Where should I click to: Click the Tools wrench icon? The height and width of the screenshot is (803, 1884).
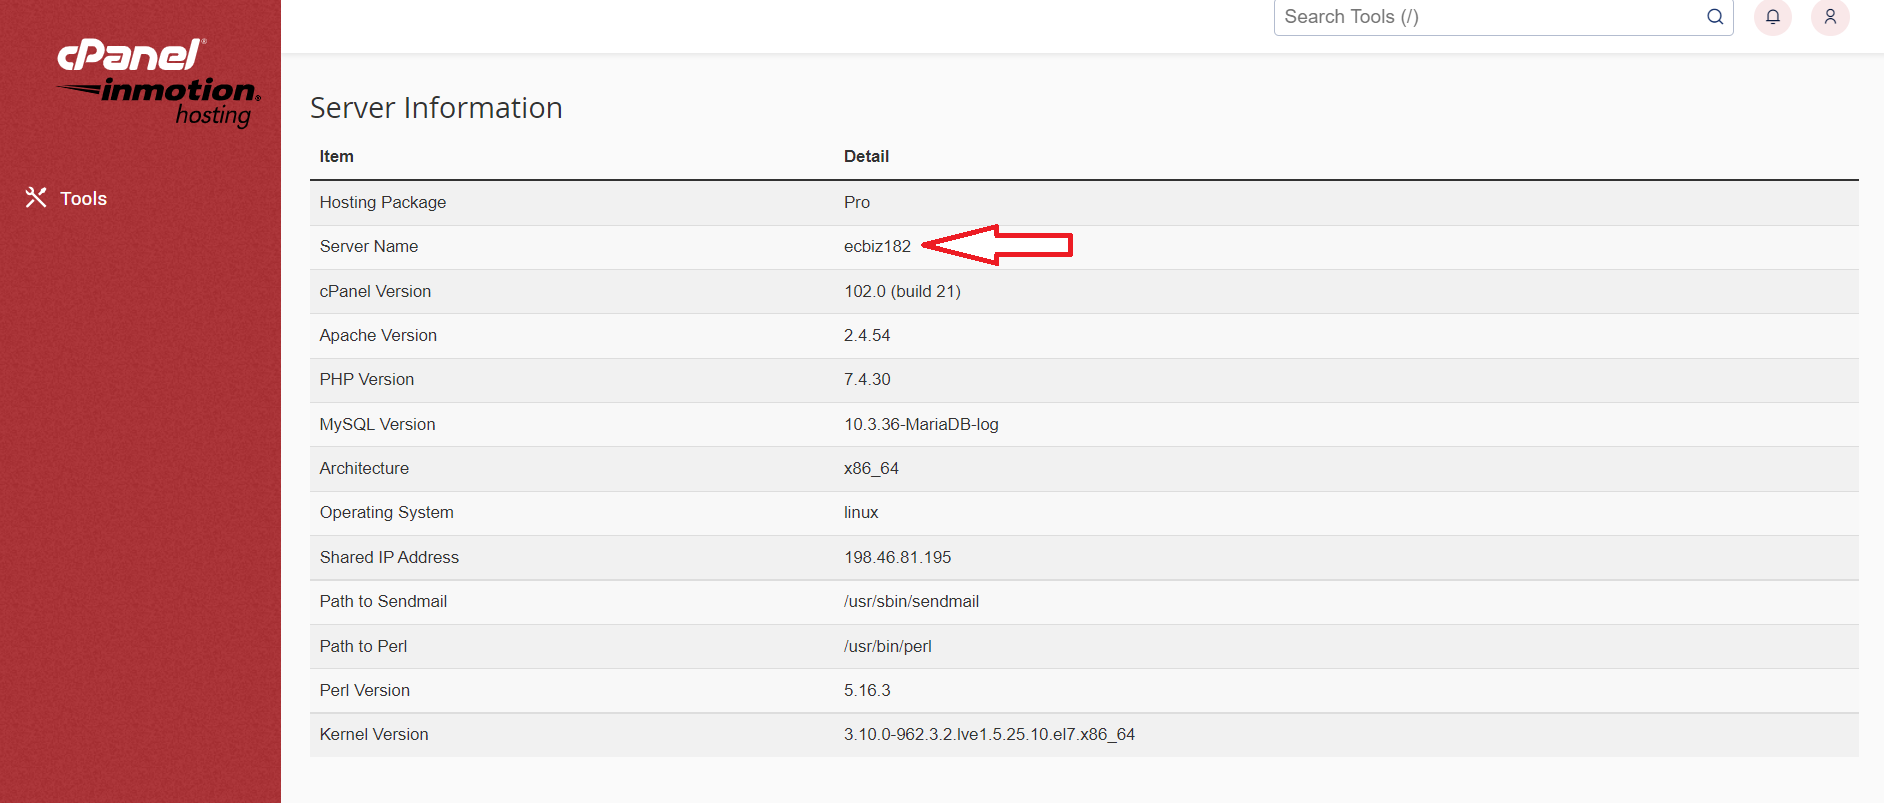pos(36,198)
